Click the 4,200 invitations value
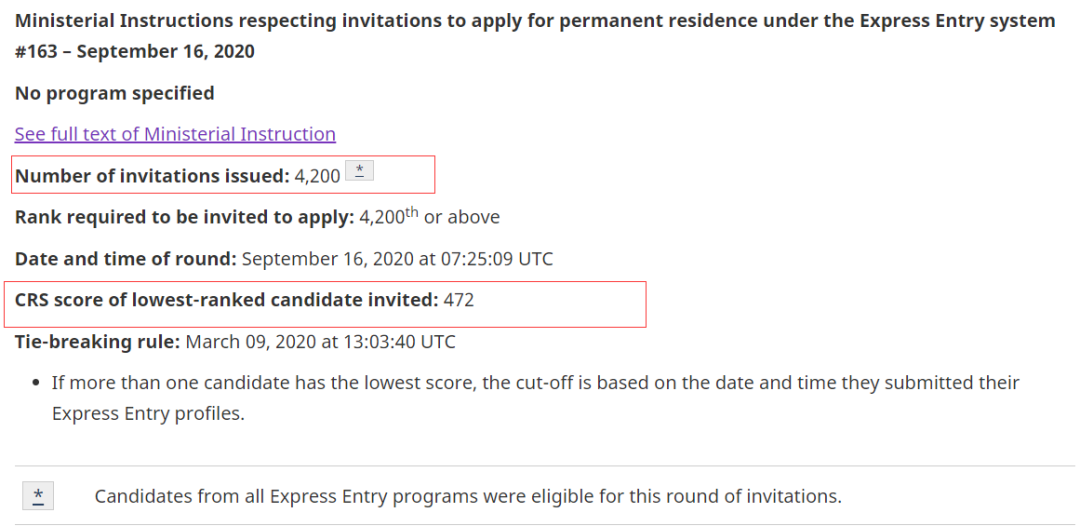 318,176
